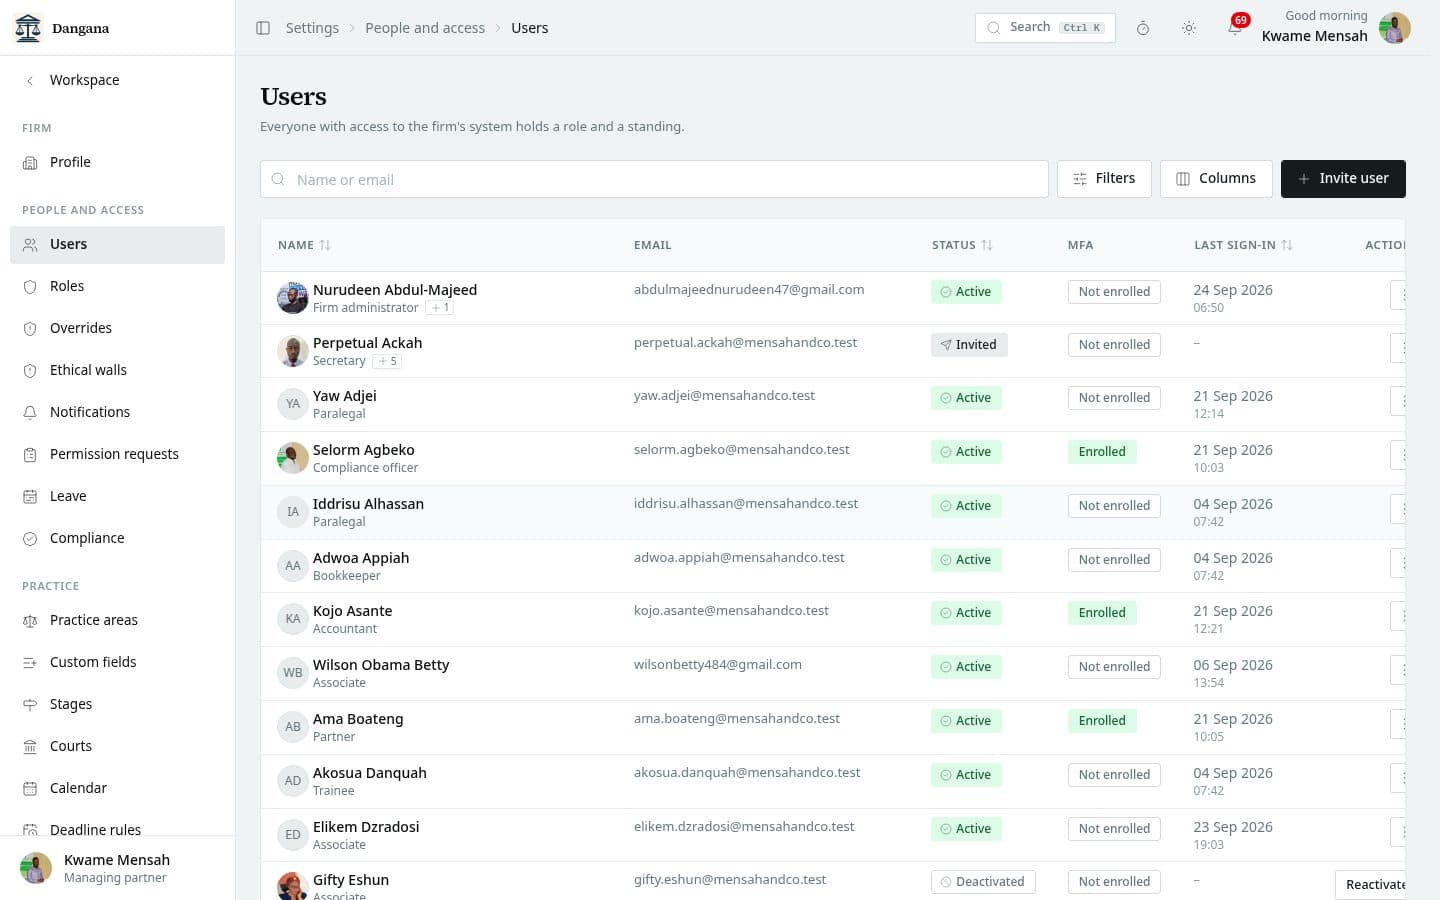Open the timer icon in header
The height and width of the screenshot is (900, 1440).
[x=1143, y=28]
